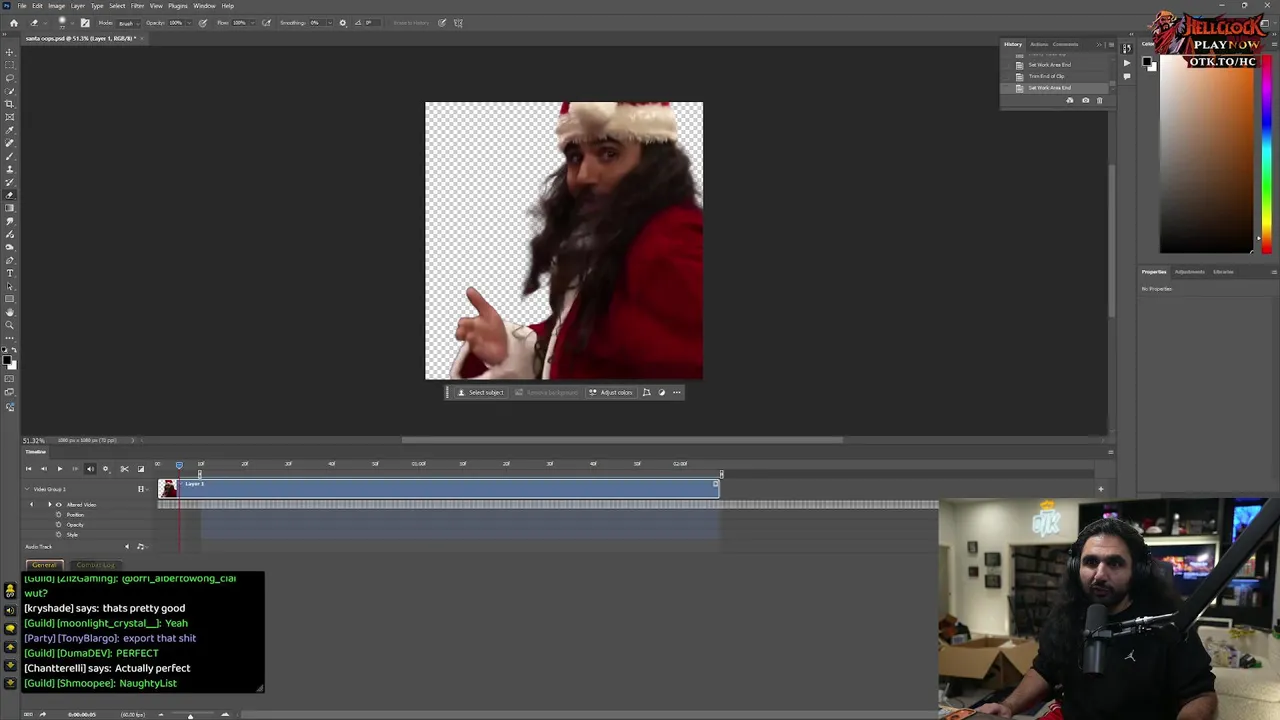This screenshot has width=1280, height=720.
Task: Select the Crop tool
Action: click(12, 104)
